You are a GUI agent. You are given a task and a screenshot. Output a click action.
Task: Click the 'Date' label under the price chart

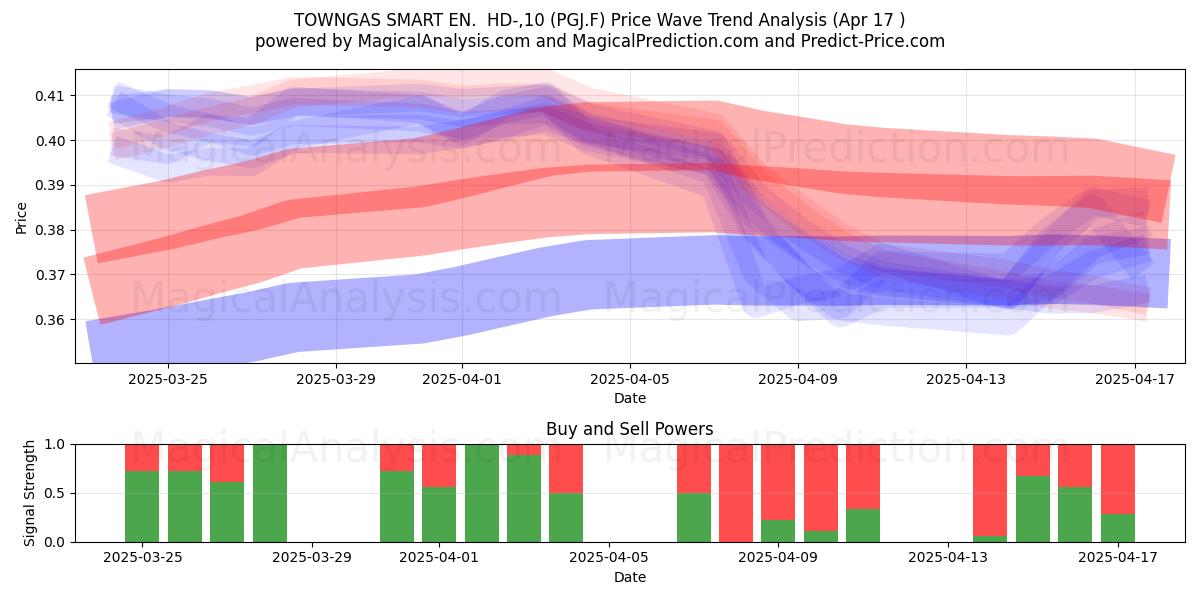(x=630, y=398)
